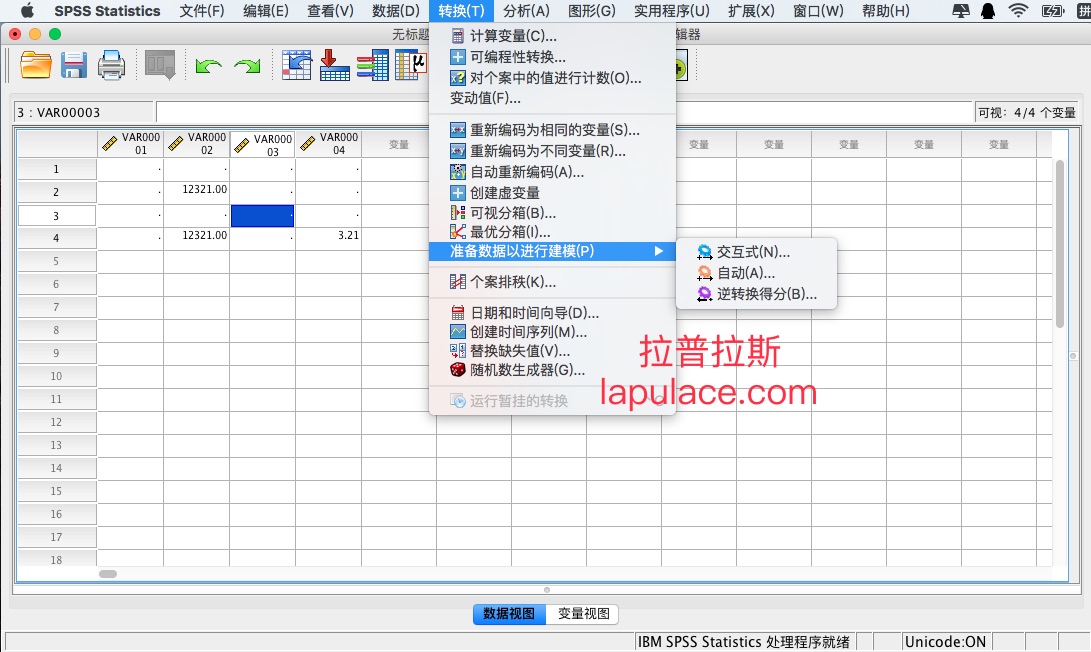Select row header 10
This screenshot has height=652, width=1091.
point(56,376)
